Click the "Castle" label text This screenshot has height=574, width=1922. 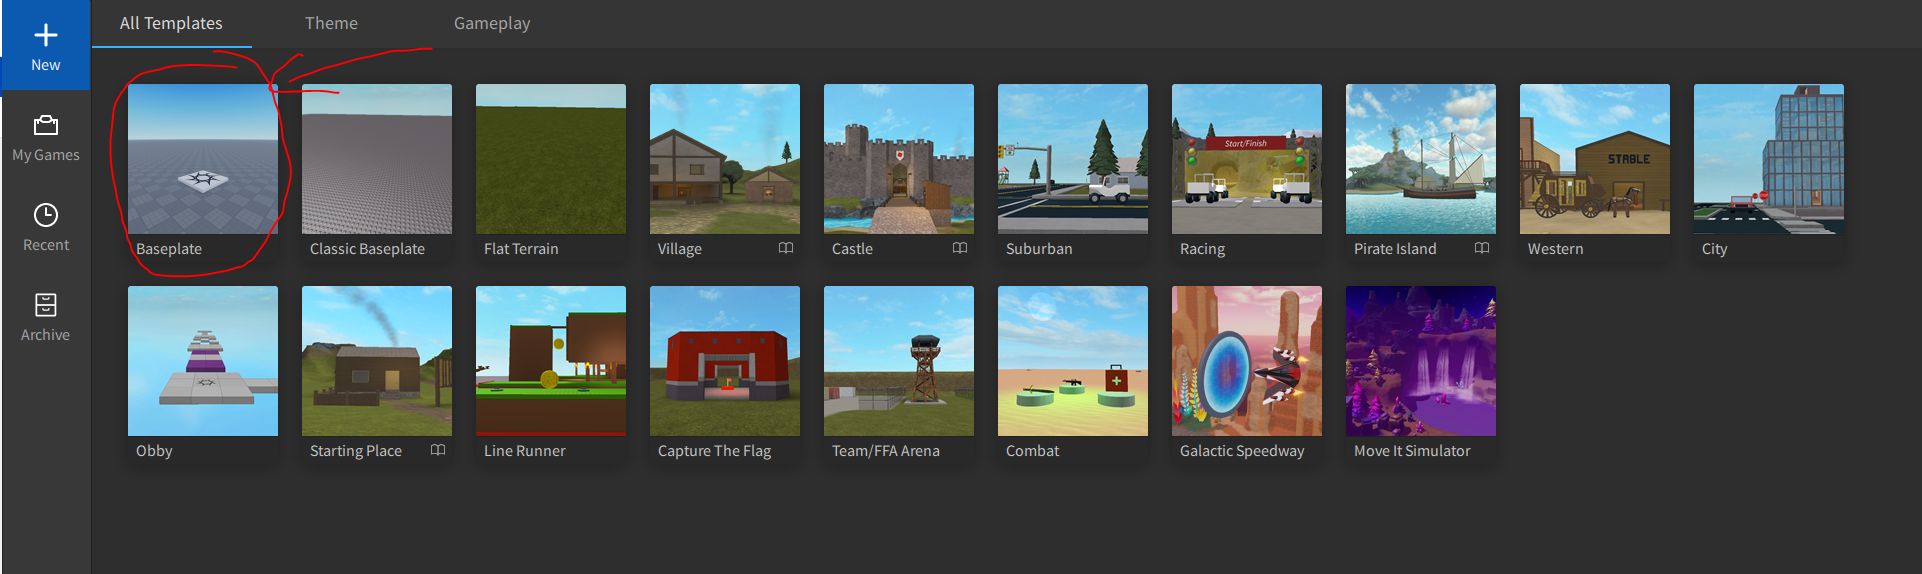852,249
